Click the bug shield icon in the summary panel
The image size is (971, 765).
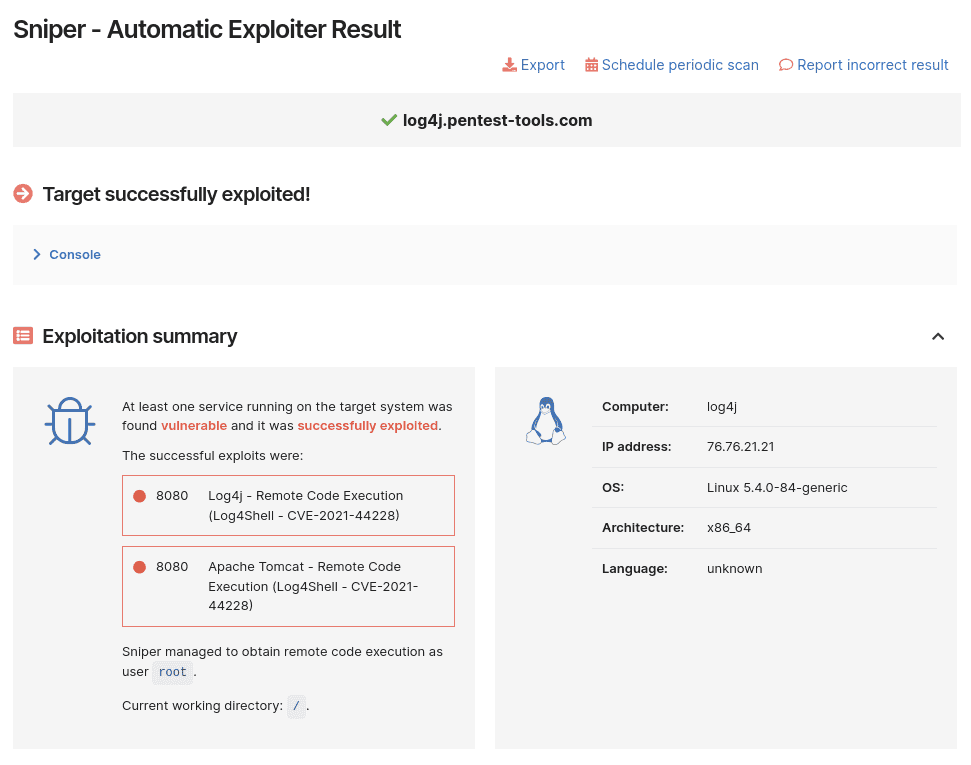[69, 420]
